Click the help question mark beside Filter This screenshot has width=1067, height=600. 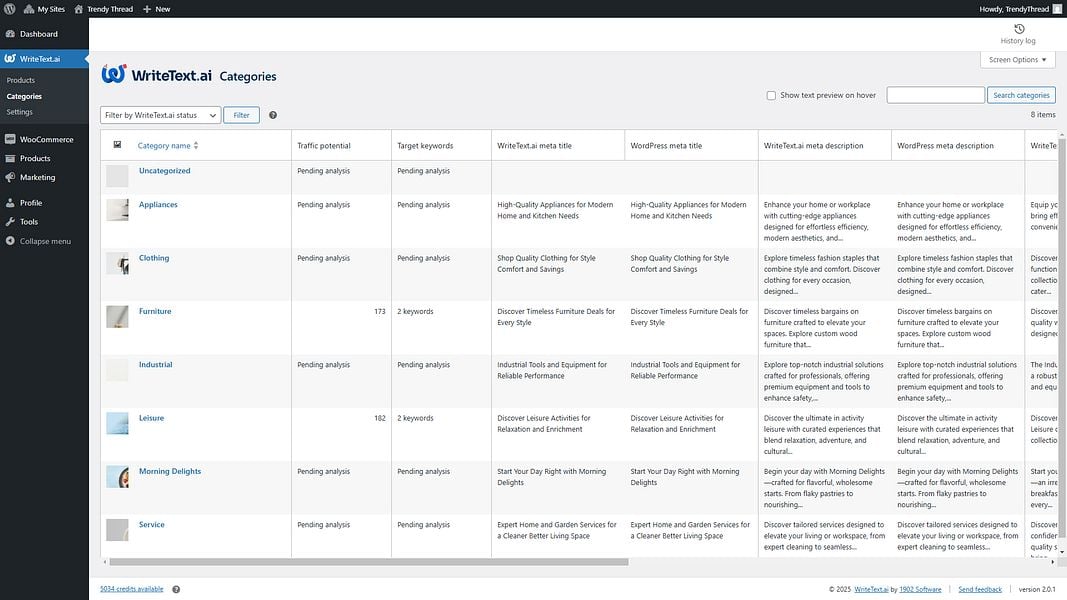click(273, 115)
